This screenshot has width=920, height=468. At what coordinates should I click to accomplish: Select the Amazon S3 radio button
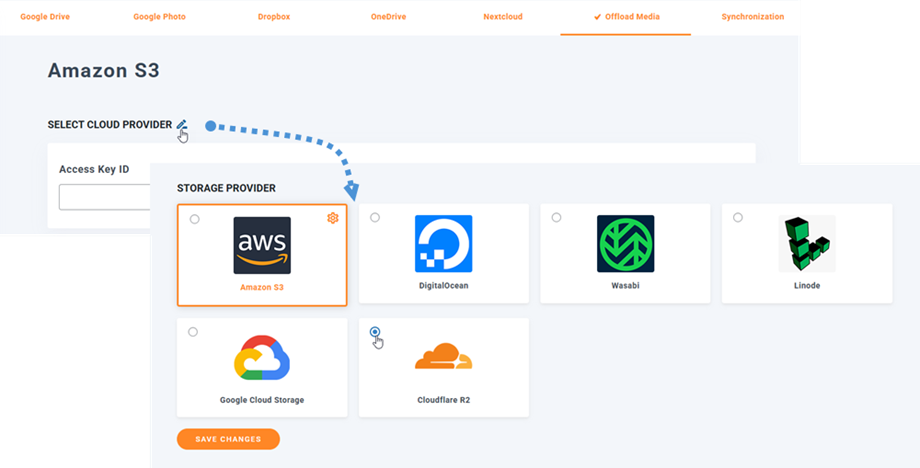coord(194,219)
